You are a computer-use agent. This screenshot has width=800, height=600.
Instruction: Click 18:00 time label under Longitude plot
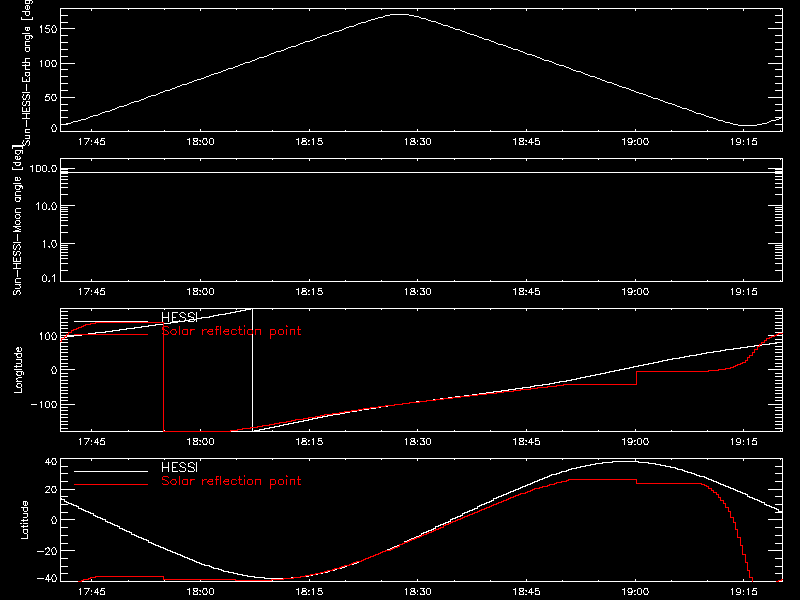coord(201,441)
